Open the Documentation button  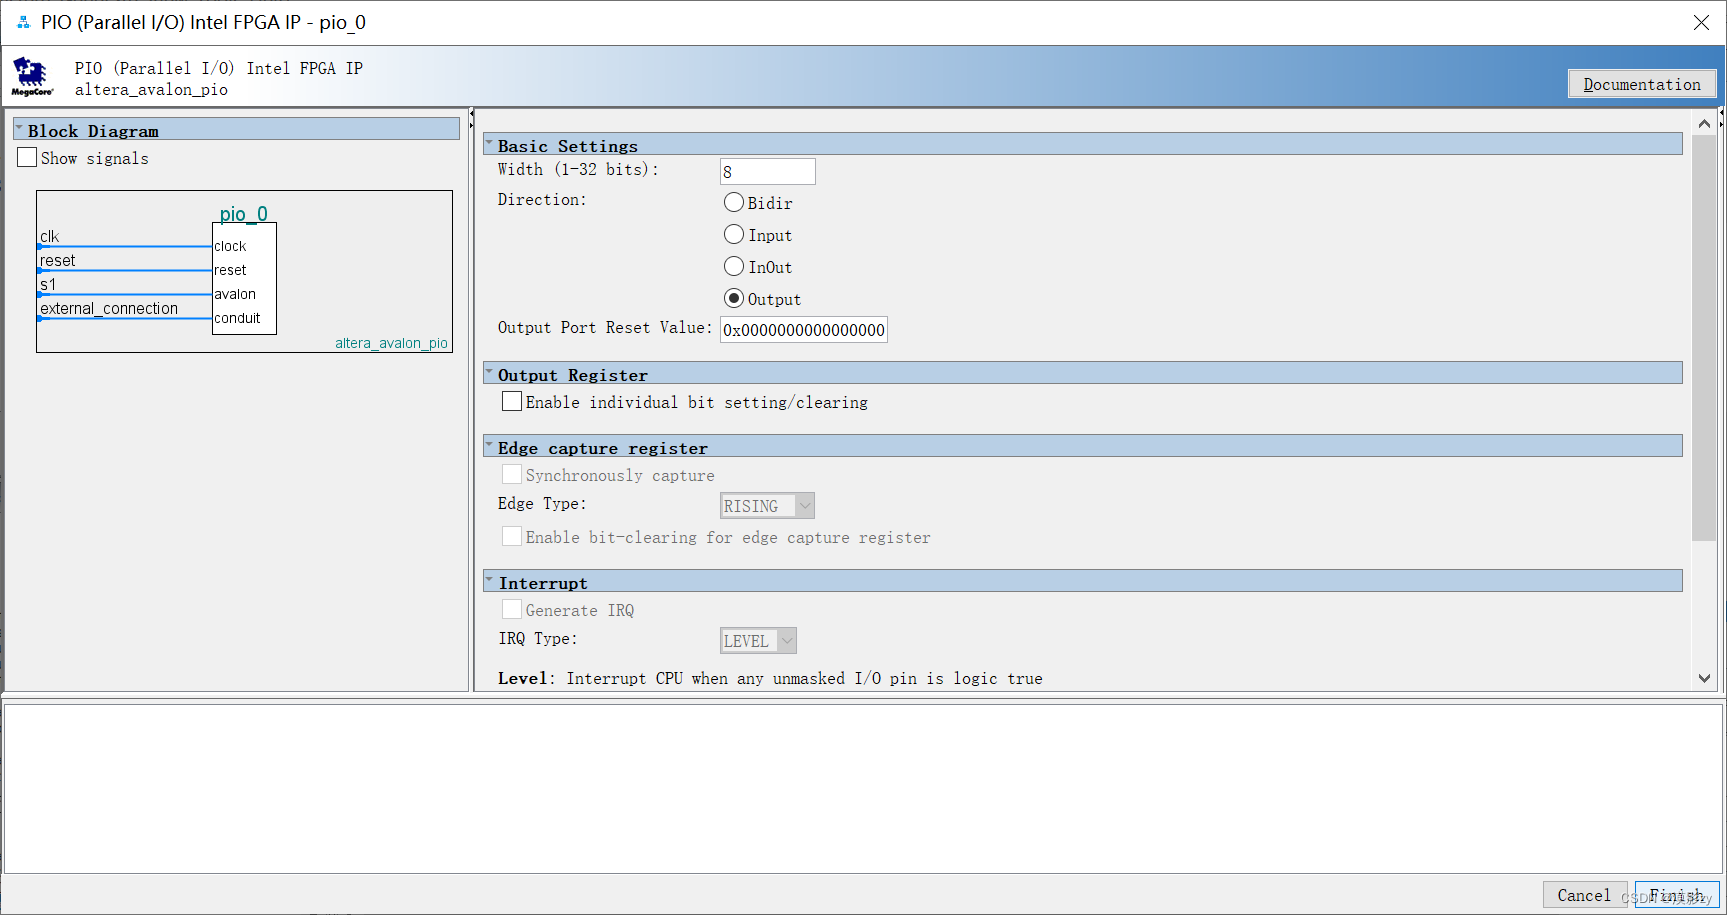point(1642,84)
